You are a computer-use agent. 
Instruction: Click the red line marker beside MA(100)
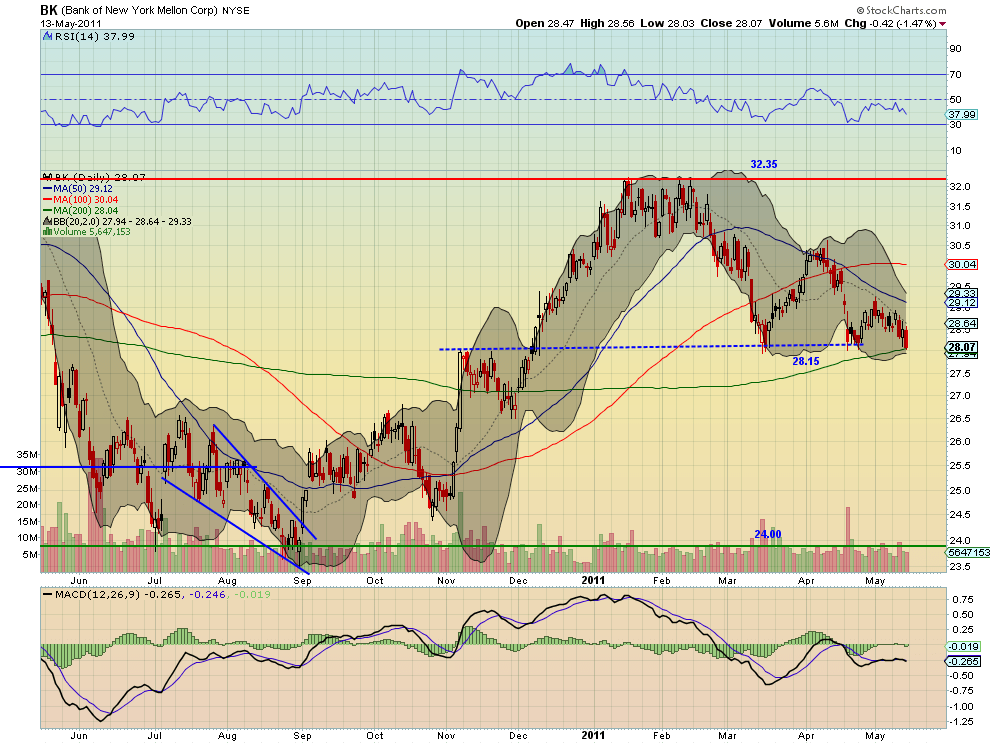47,200
